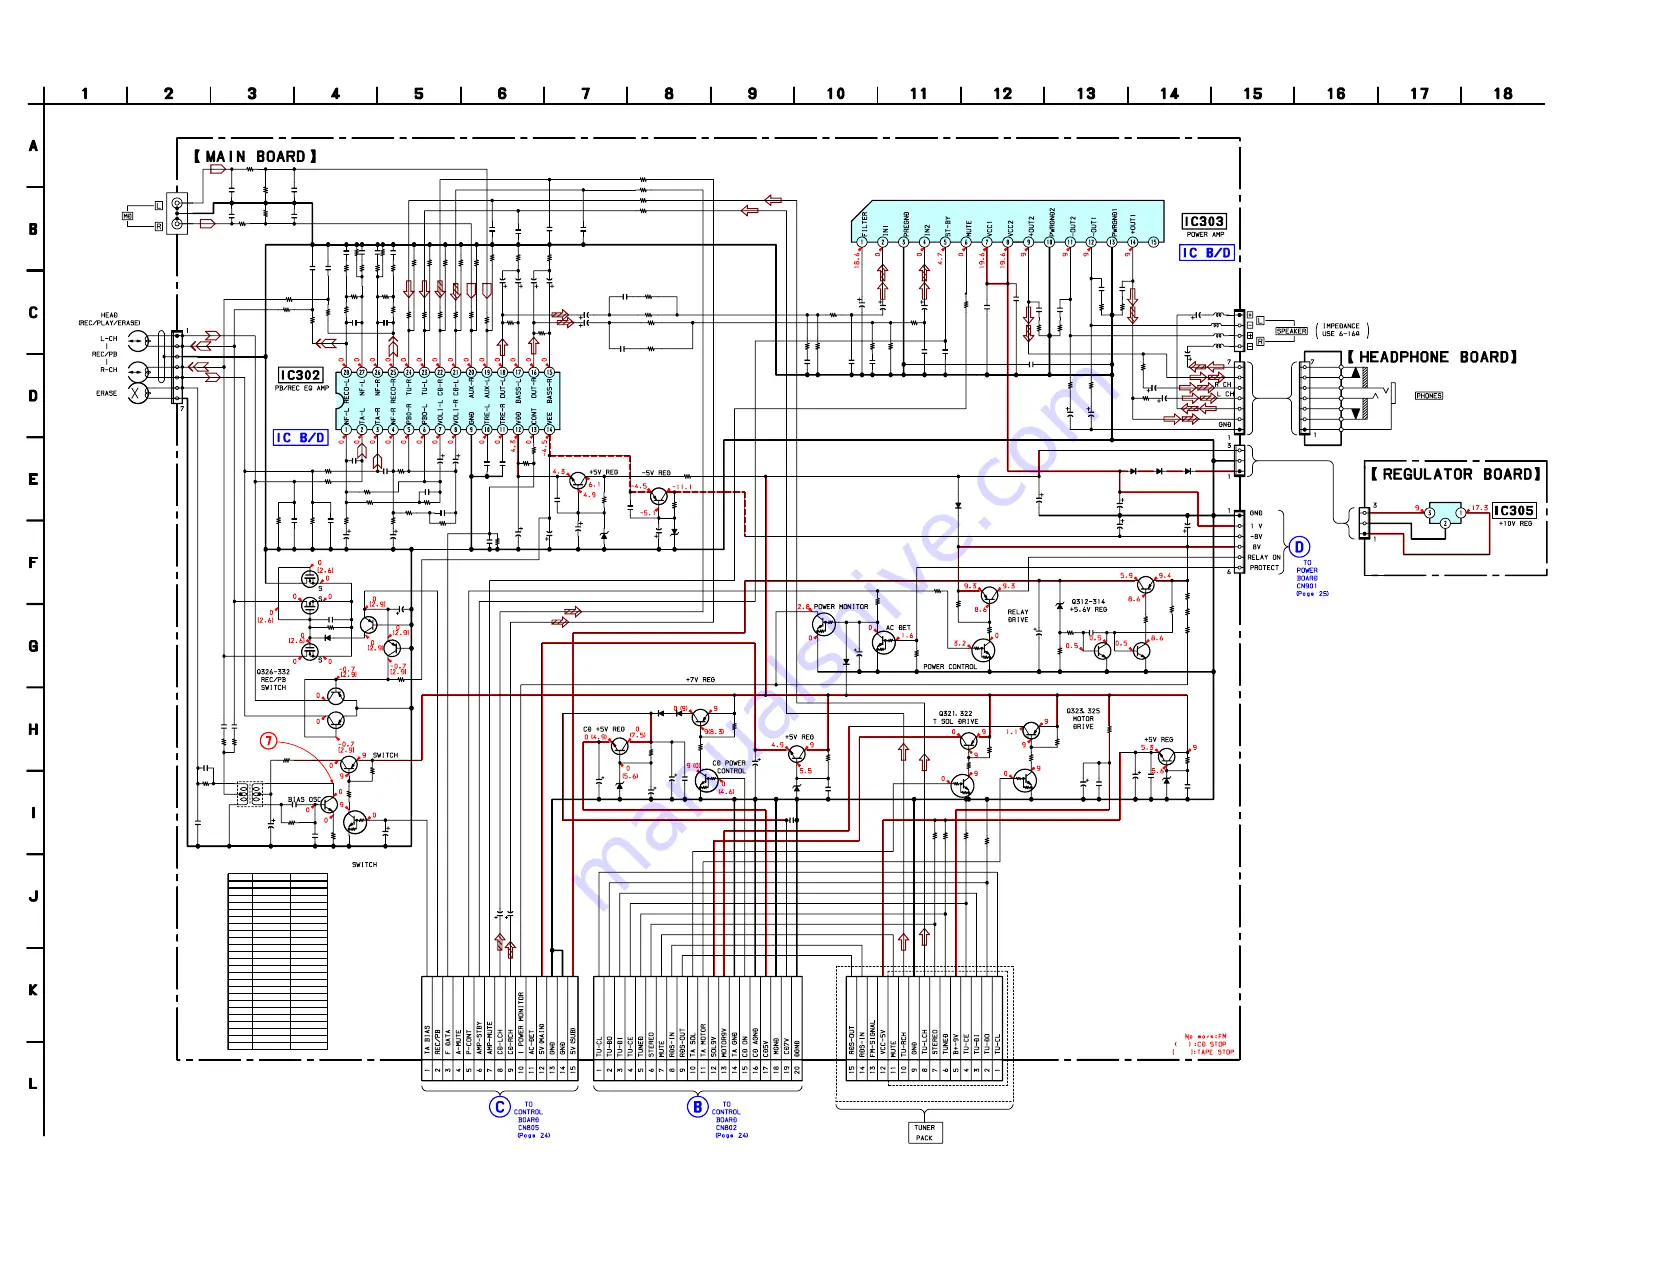Viewport: 1680px width, 1263px height.
Task: Click the TUNER PACK box
Action: pos(924,1132)
